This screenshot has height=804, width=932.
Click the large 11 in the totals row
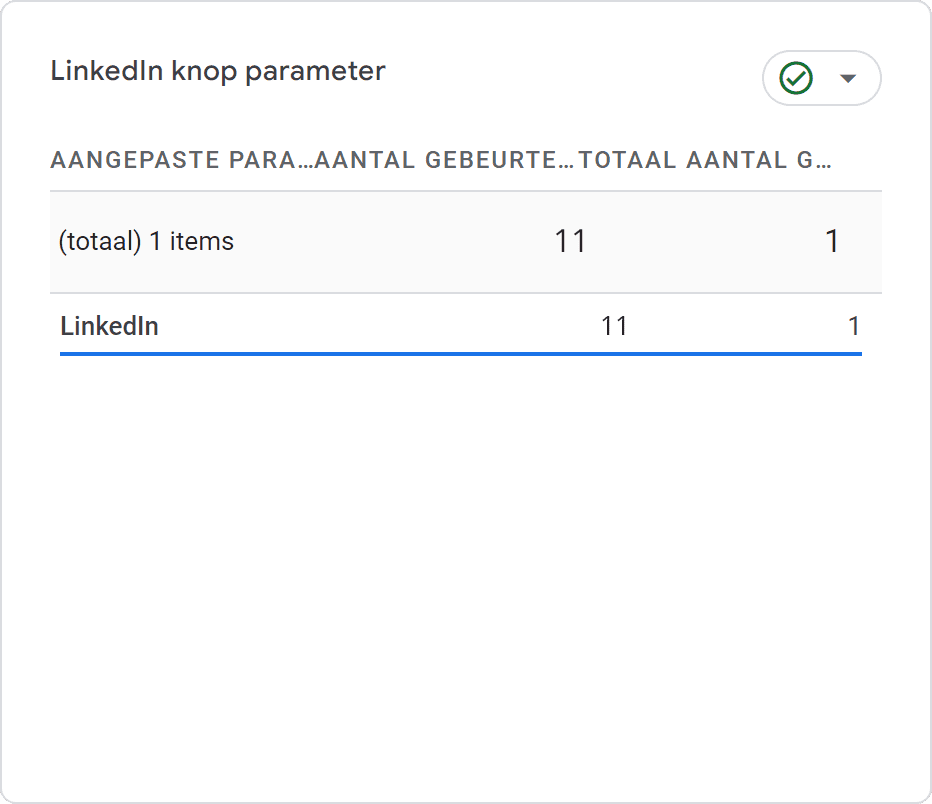tap(570, 241)
